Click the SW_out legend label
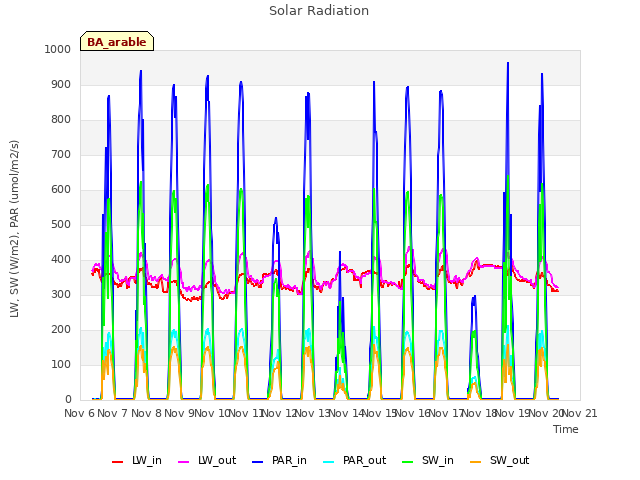The width and height of the screenshot is (640, 480). 509,461
